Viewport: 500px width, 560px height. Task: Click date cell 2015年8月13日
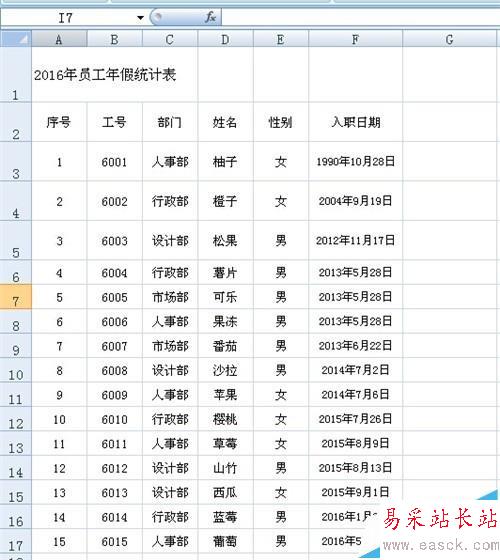point(355,468)
